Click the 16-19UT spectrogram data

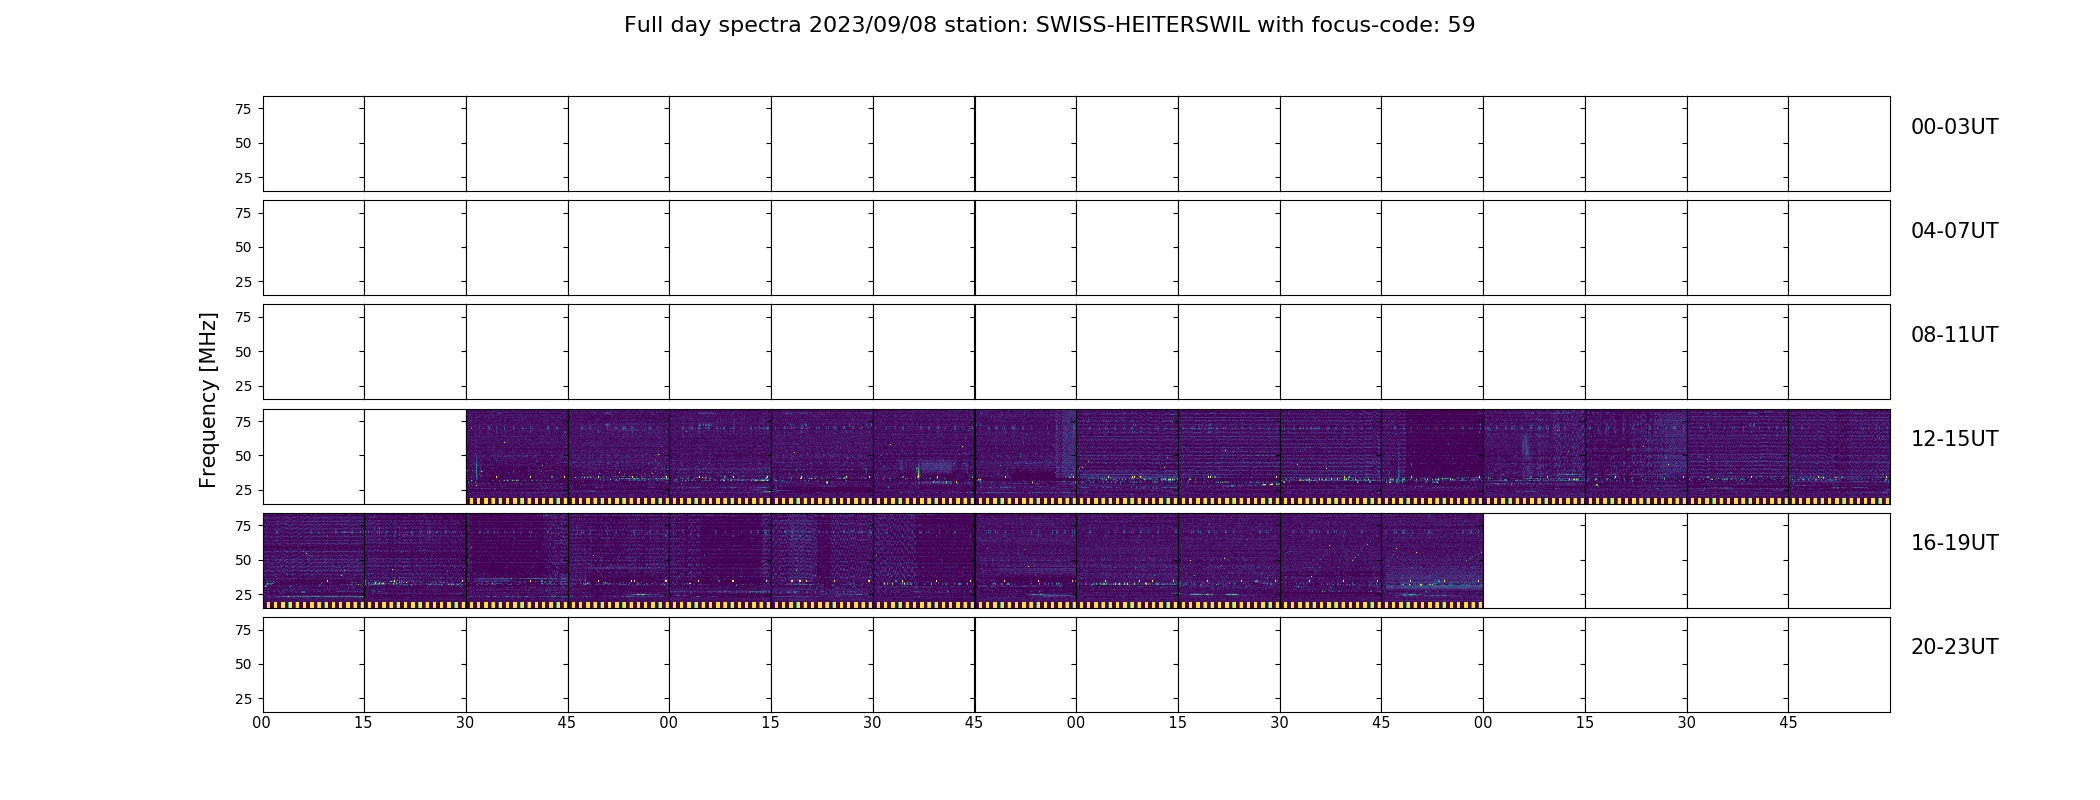coord(873,560)
